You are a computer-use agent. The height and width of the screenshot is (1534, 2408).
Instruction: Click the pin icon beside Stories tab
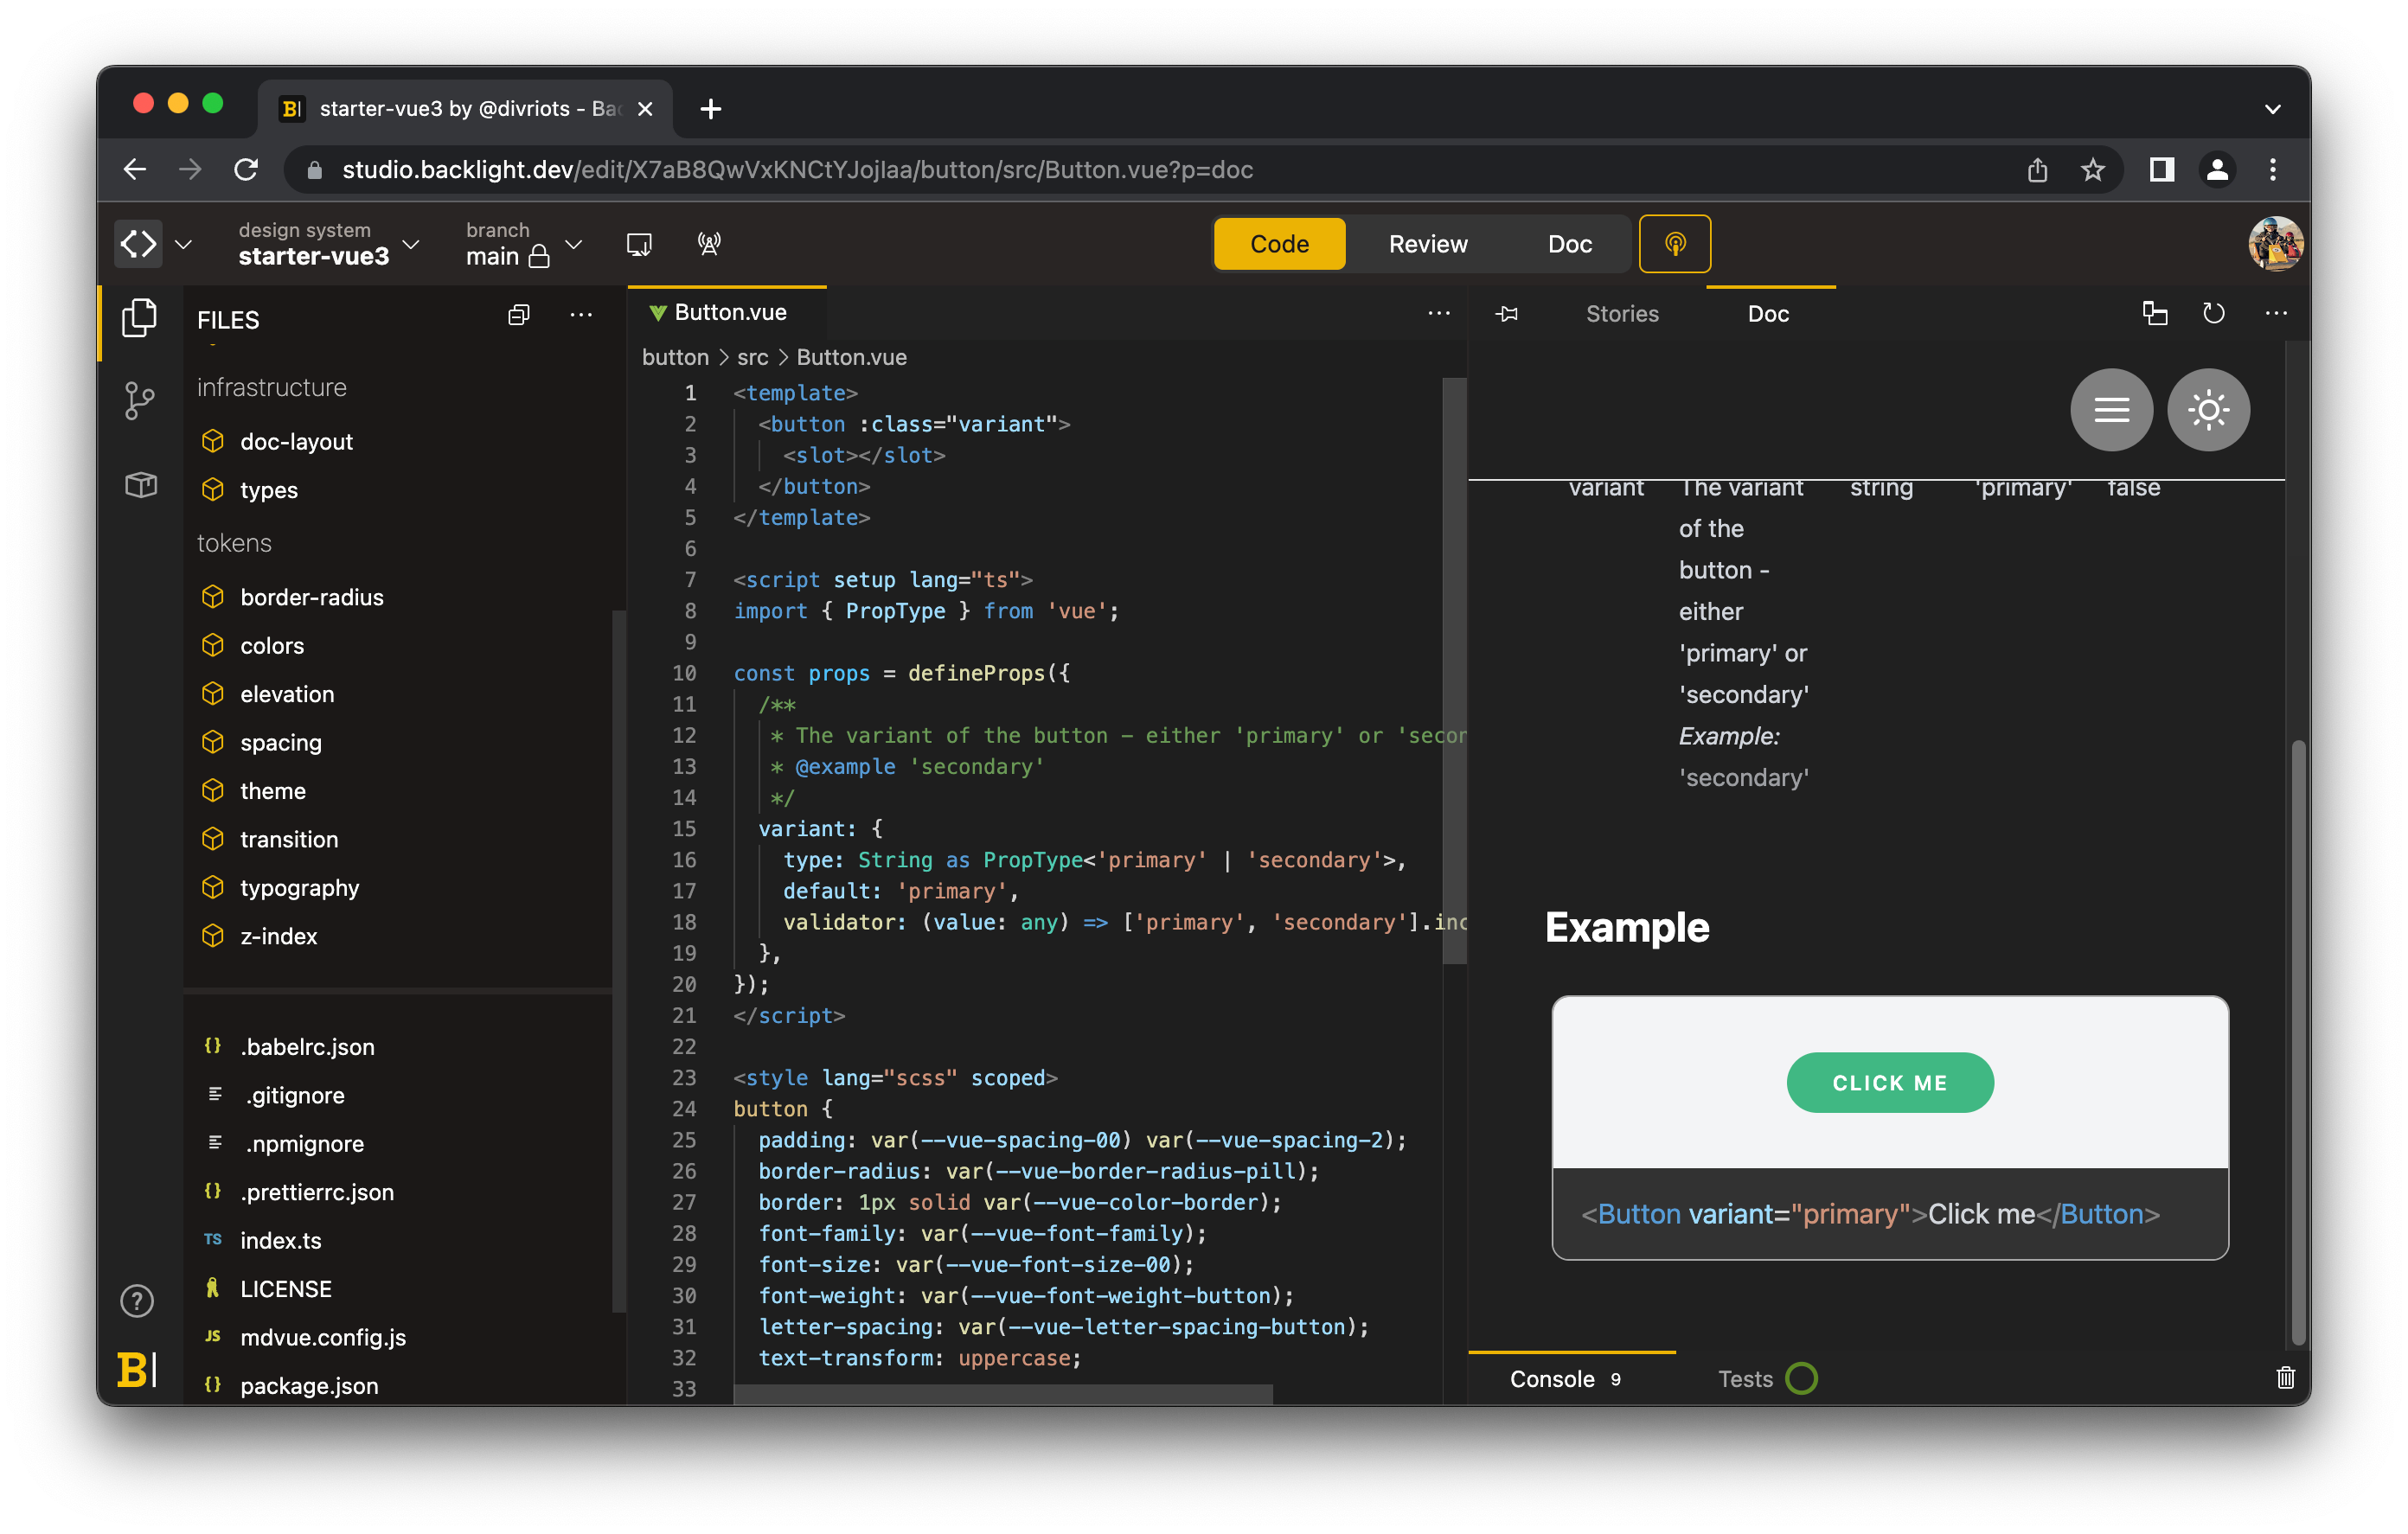[1506, 314]
